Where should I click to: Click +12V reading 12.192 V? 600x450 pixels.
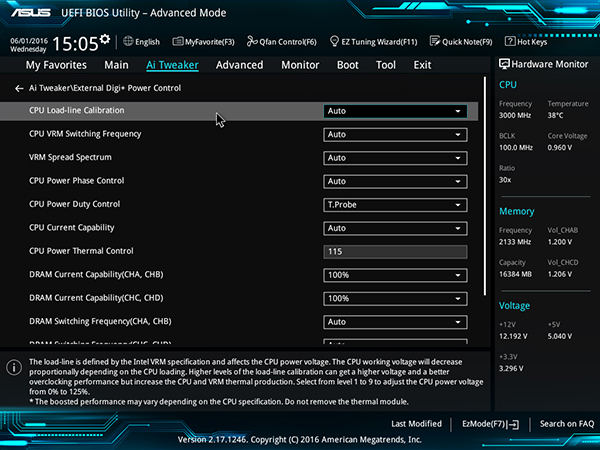(x=513, y=336)
